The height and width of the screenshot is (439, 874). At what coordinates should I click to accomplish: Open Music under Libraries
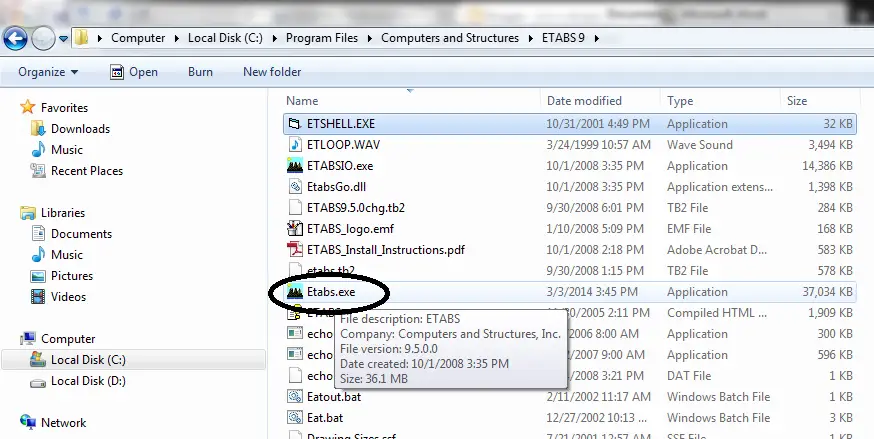(67, 255)
